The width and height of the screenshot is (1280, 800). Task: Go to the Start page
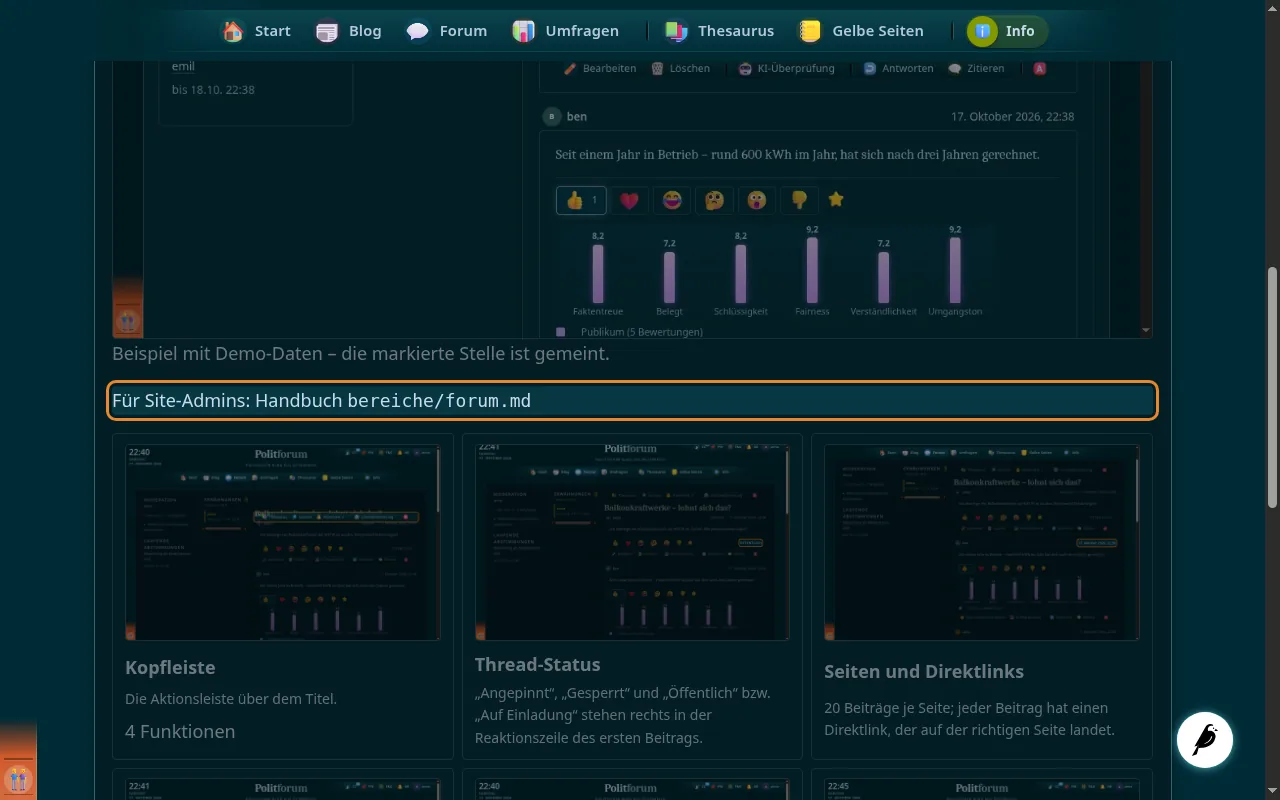coord(256,31)
